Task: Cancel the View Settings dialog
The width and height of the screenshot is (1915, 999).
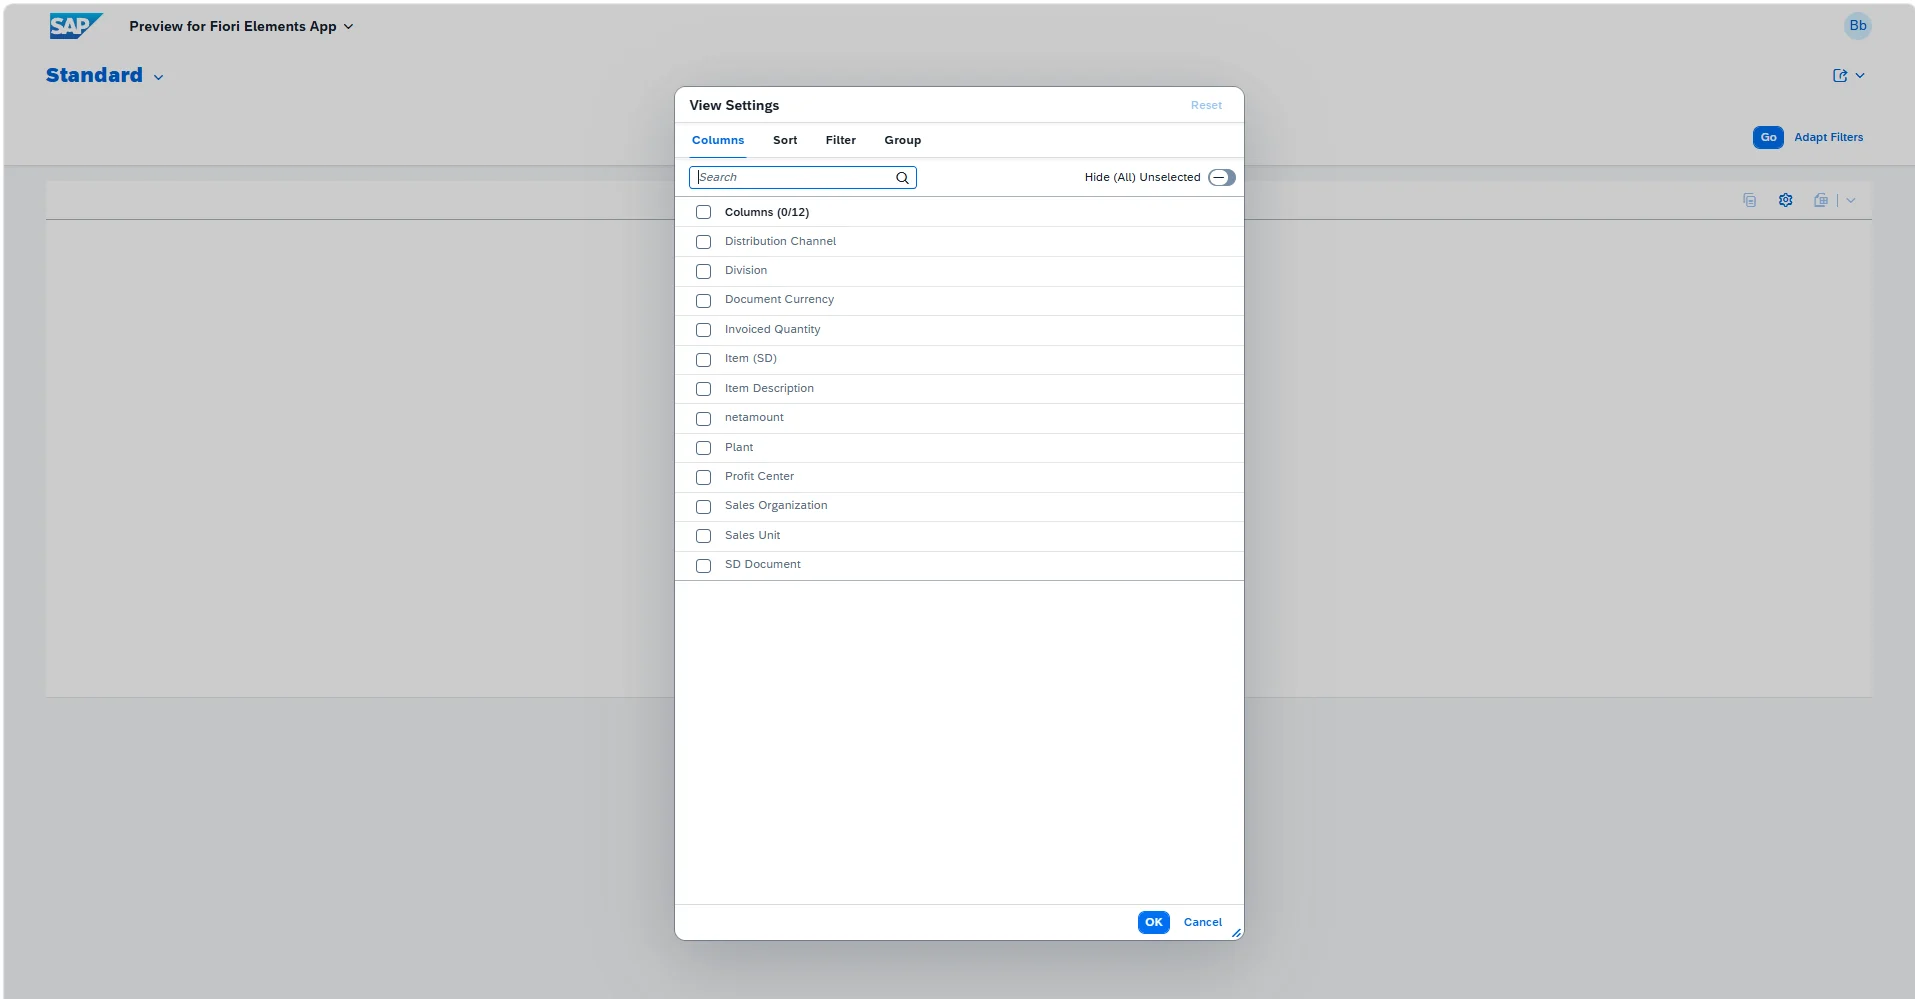Action: pos(1202,922)
